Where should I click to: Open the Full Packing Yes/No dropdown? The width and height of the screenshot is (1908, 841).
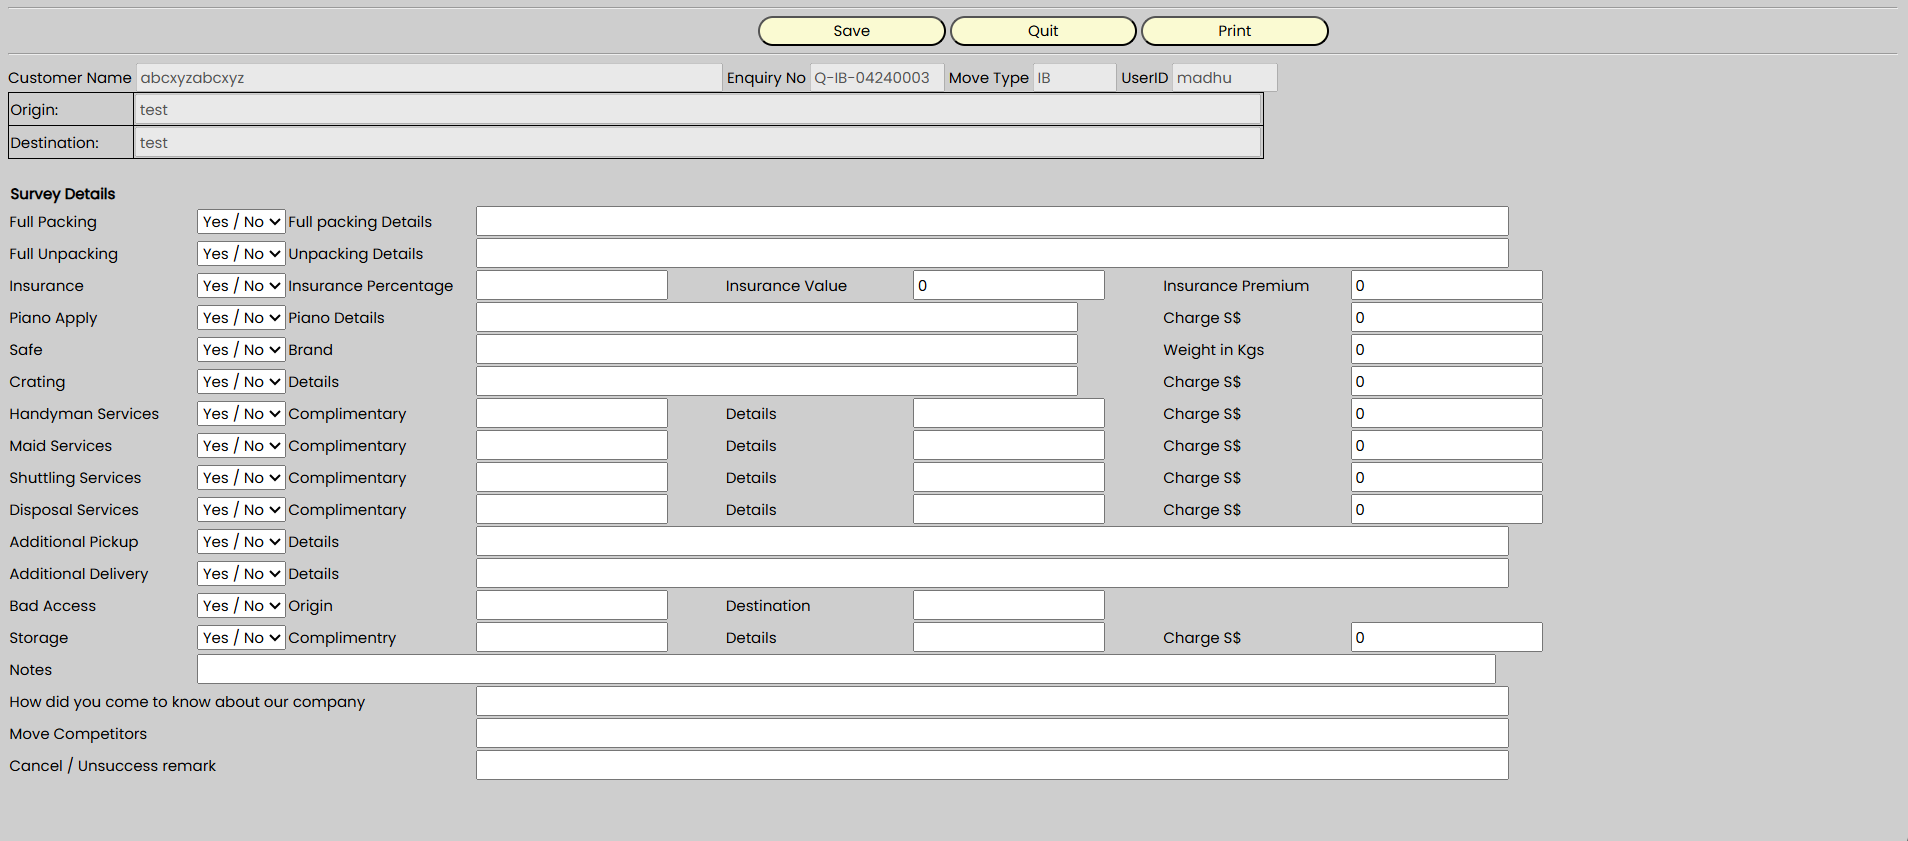(x=241, y=222)
